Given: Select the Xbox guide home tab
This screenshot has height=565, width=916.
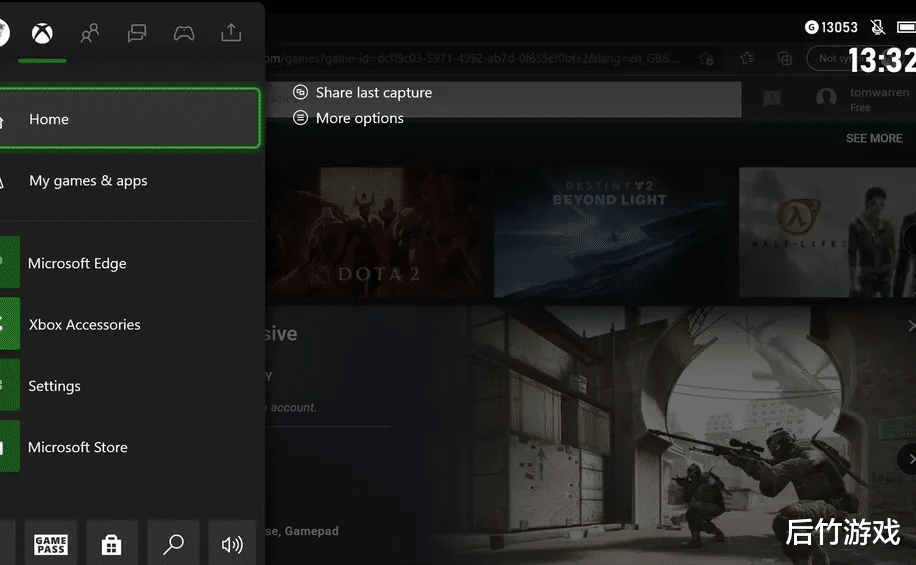Looking at the screenshot, I should 42,33.
